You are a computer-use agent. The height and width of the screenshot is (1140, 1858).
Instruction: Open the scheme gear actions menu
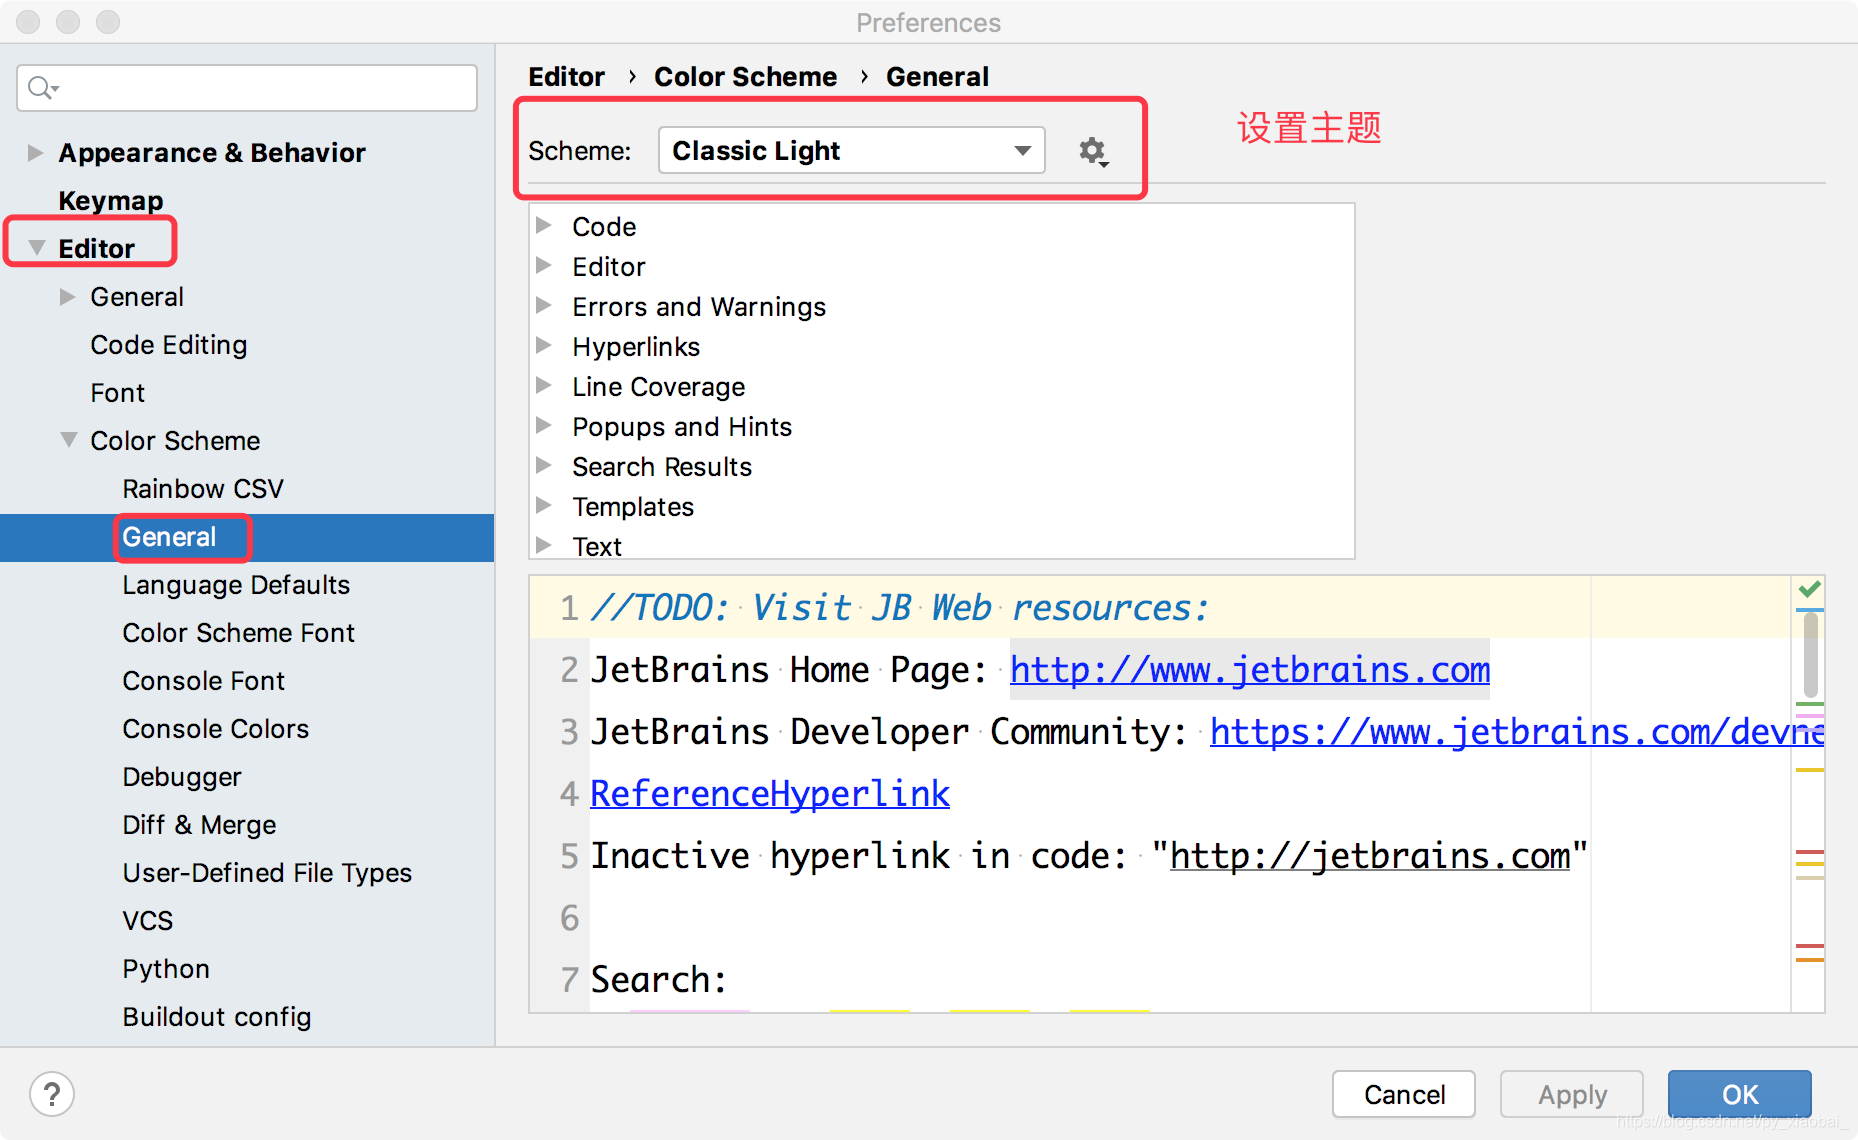(1093, 152)
